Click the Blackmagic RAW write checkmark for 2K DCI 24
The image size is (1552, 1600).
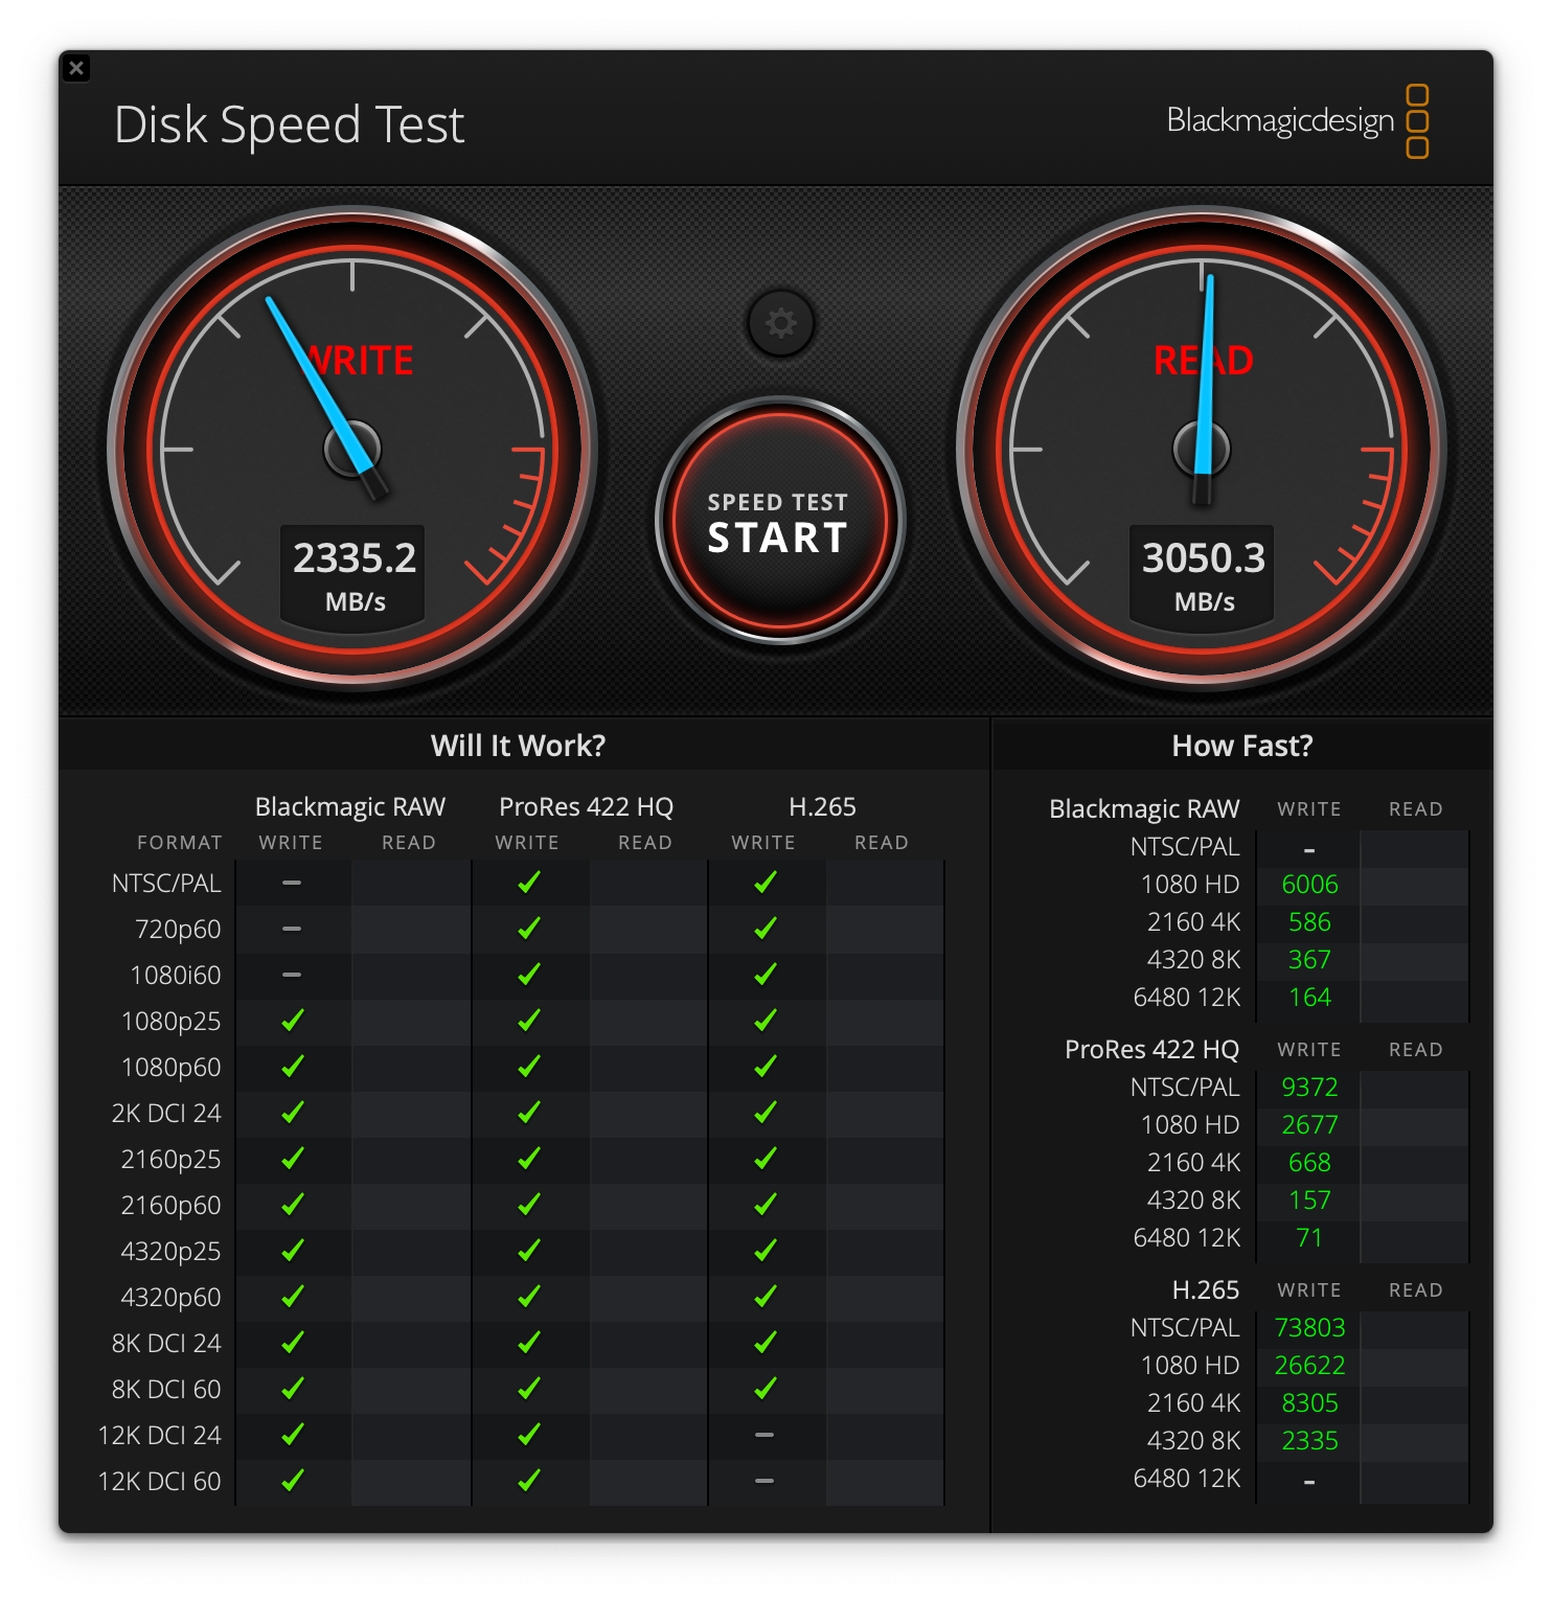292,1112
